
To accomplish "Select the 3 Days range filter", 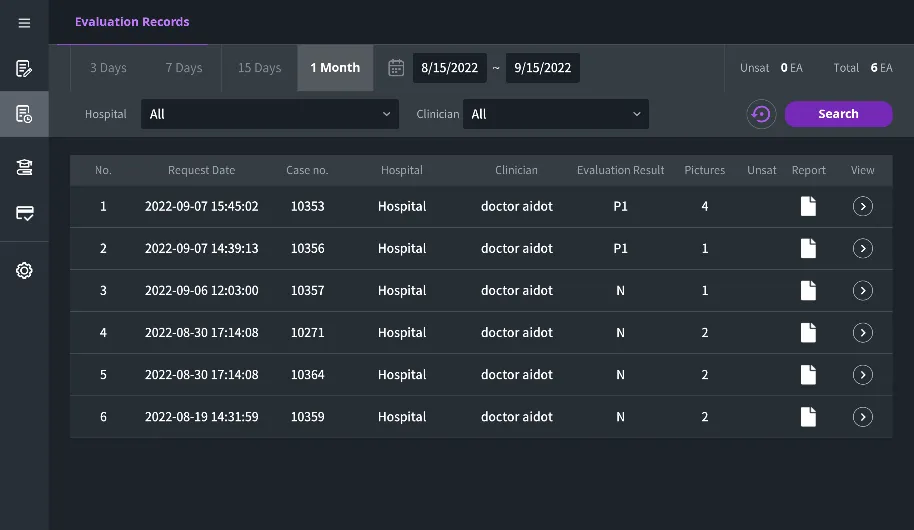I will point(108,68).
